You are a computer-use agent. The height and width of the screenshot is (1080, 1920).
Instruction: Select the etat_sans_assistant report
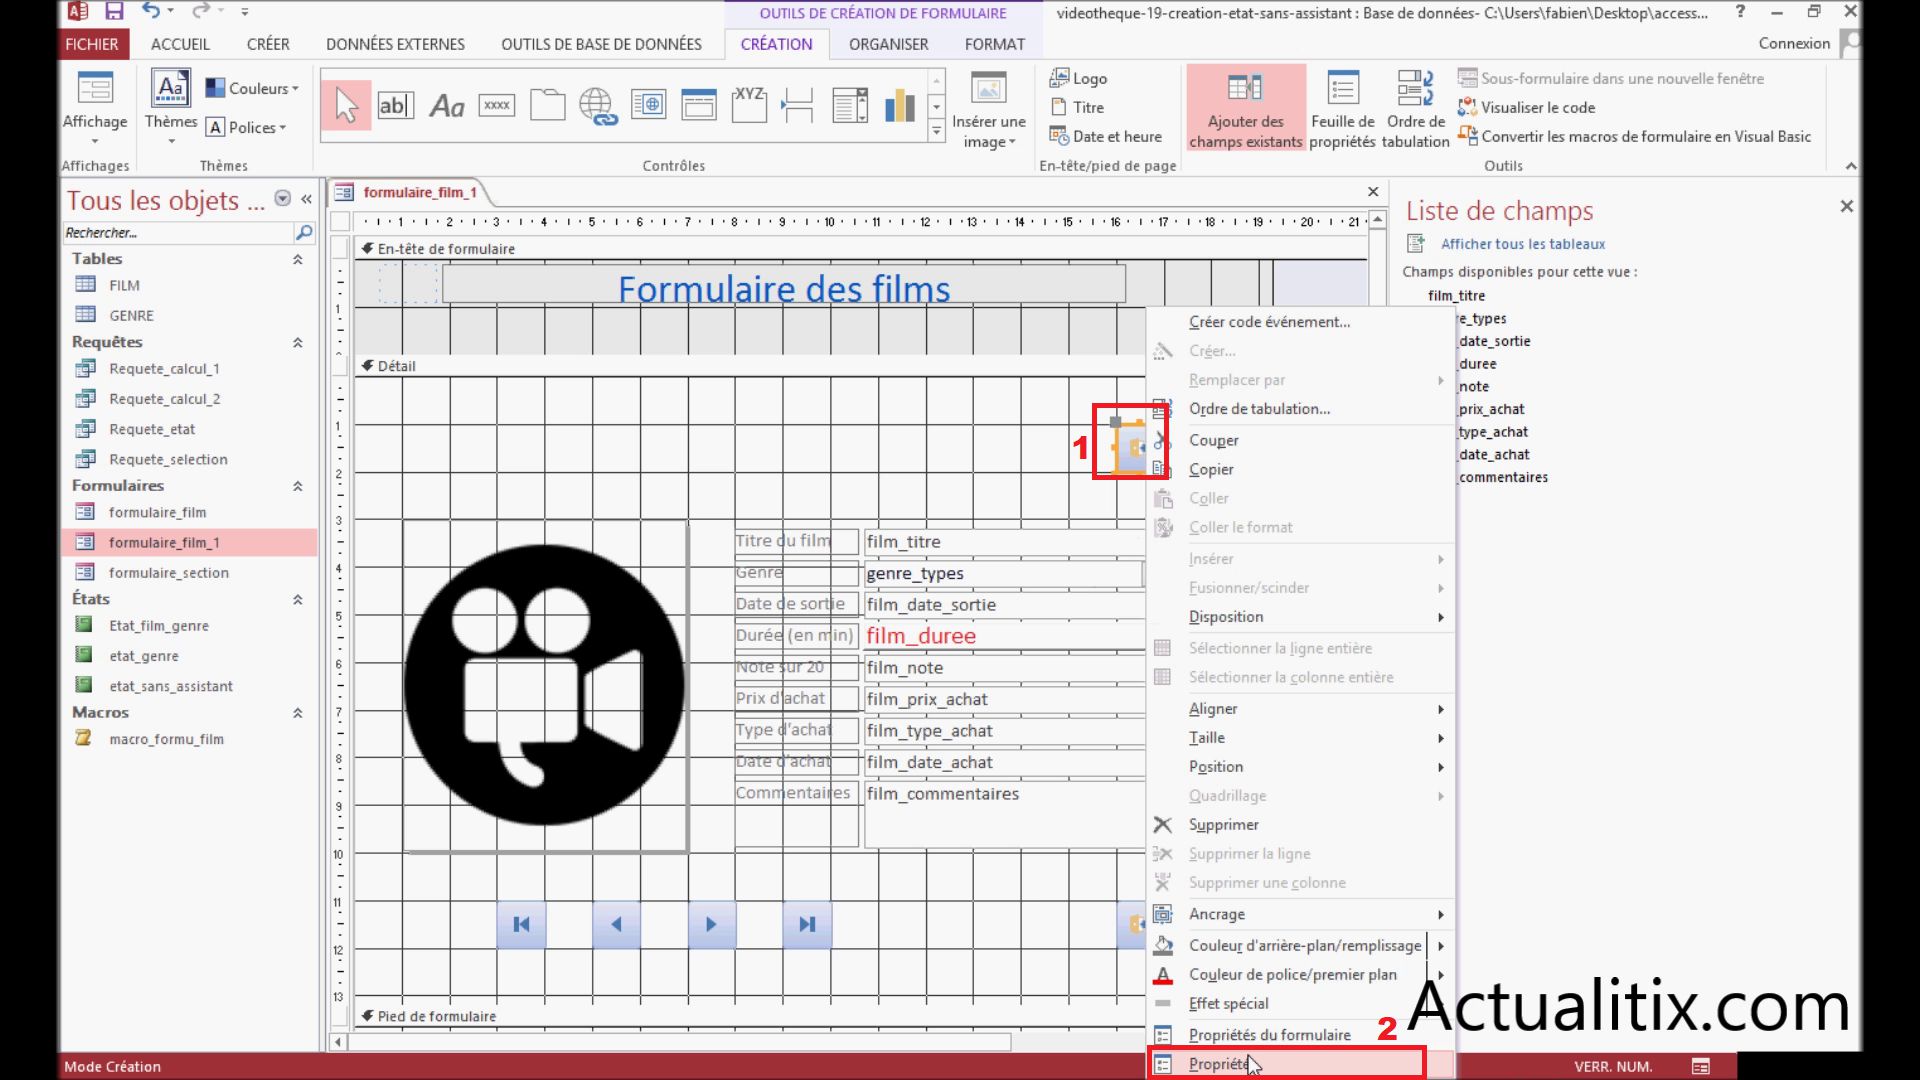171,686
